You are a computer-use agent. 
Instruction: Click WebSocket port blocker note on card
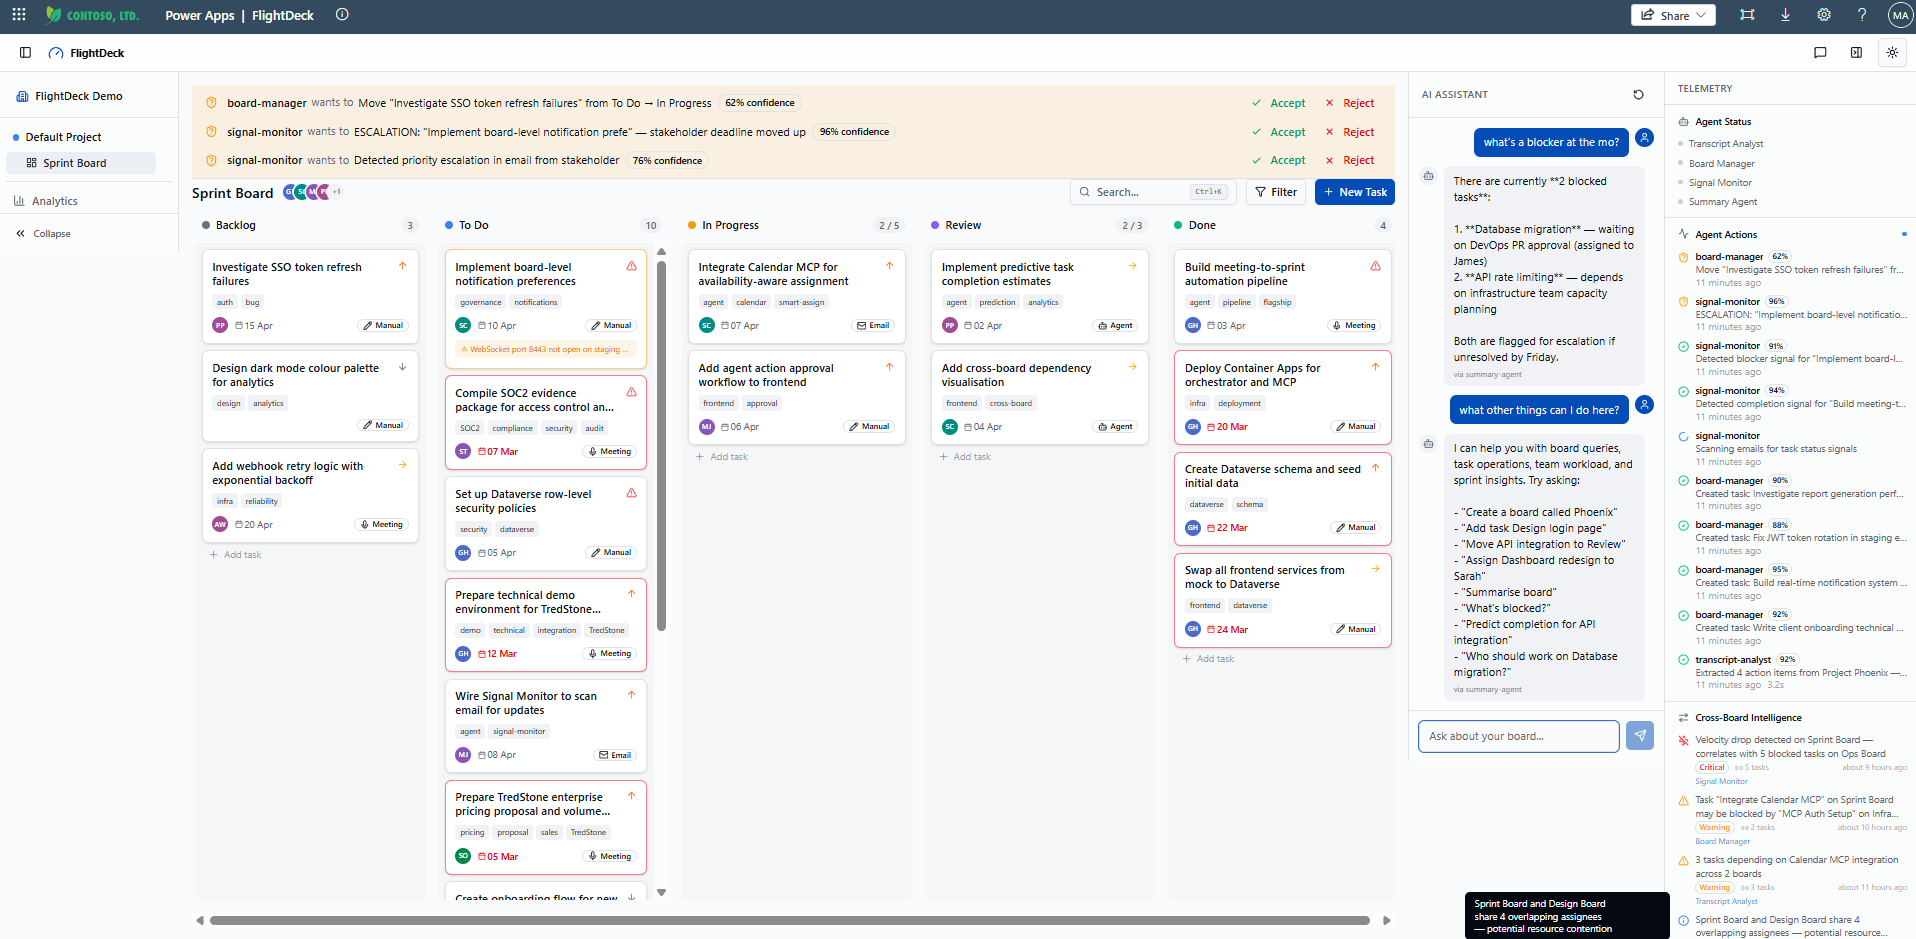545,350
